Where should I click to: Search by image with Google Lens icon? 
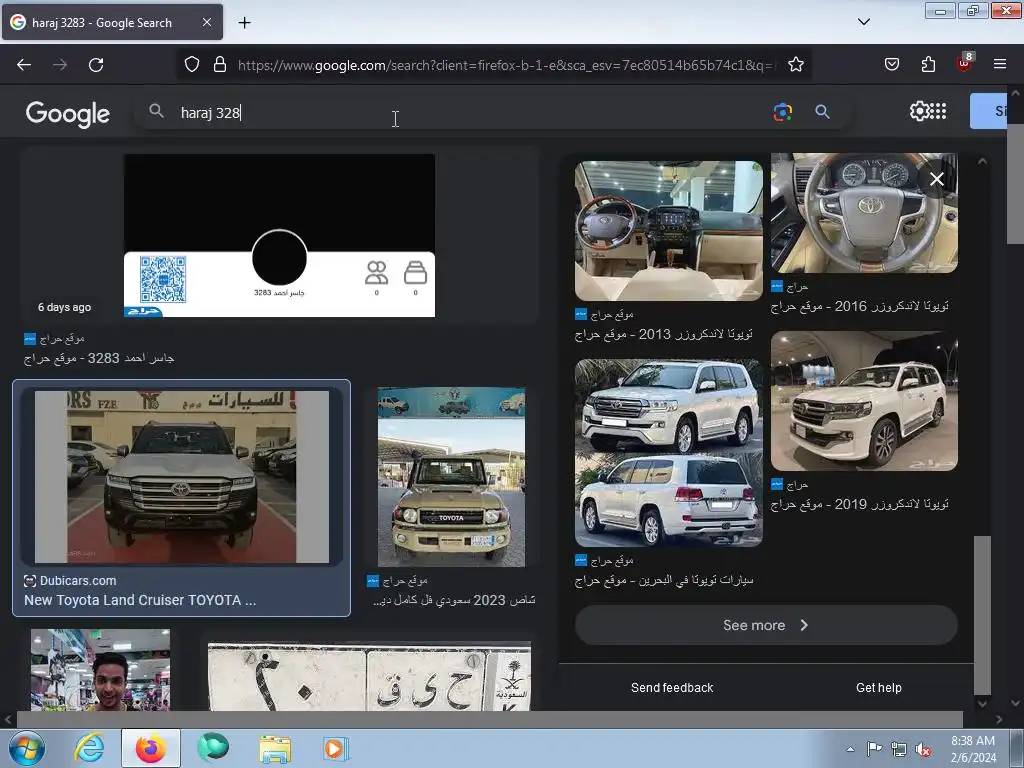click(x=782, y=112)
